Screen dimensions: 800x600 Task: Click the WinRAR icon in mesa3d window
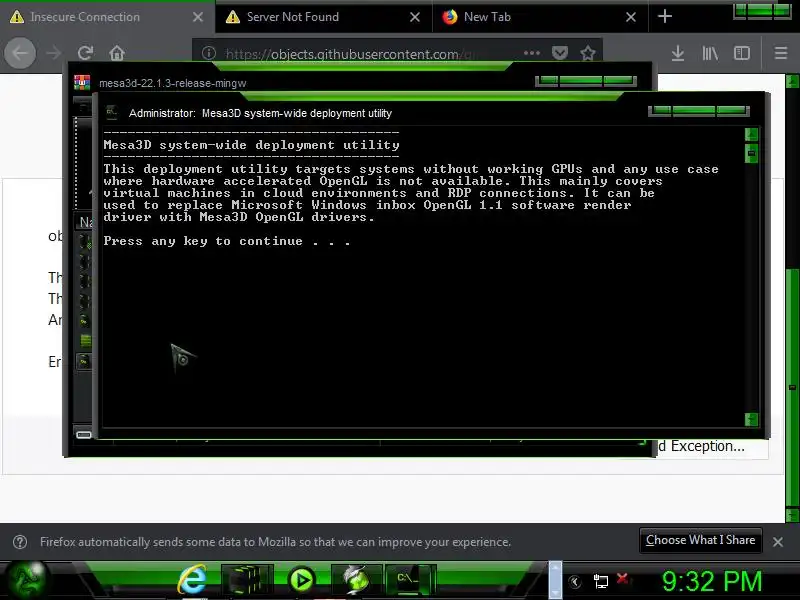tap(82, 82)
